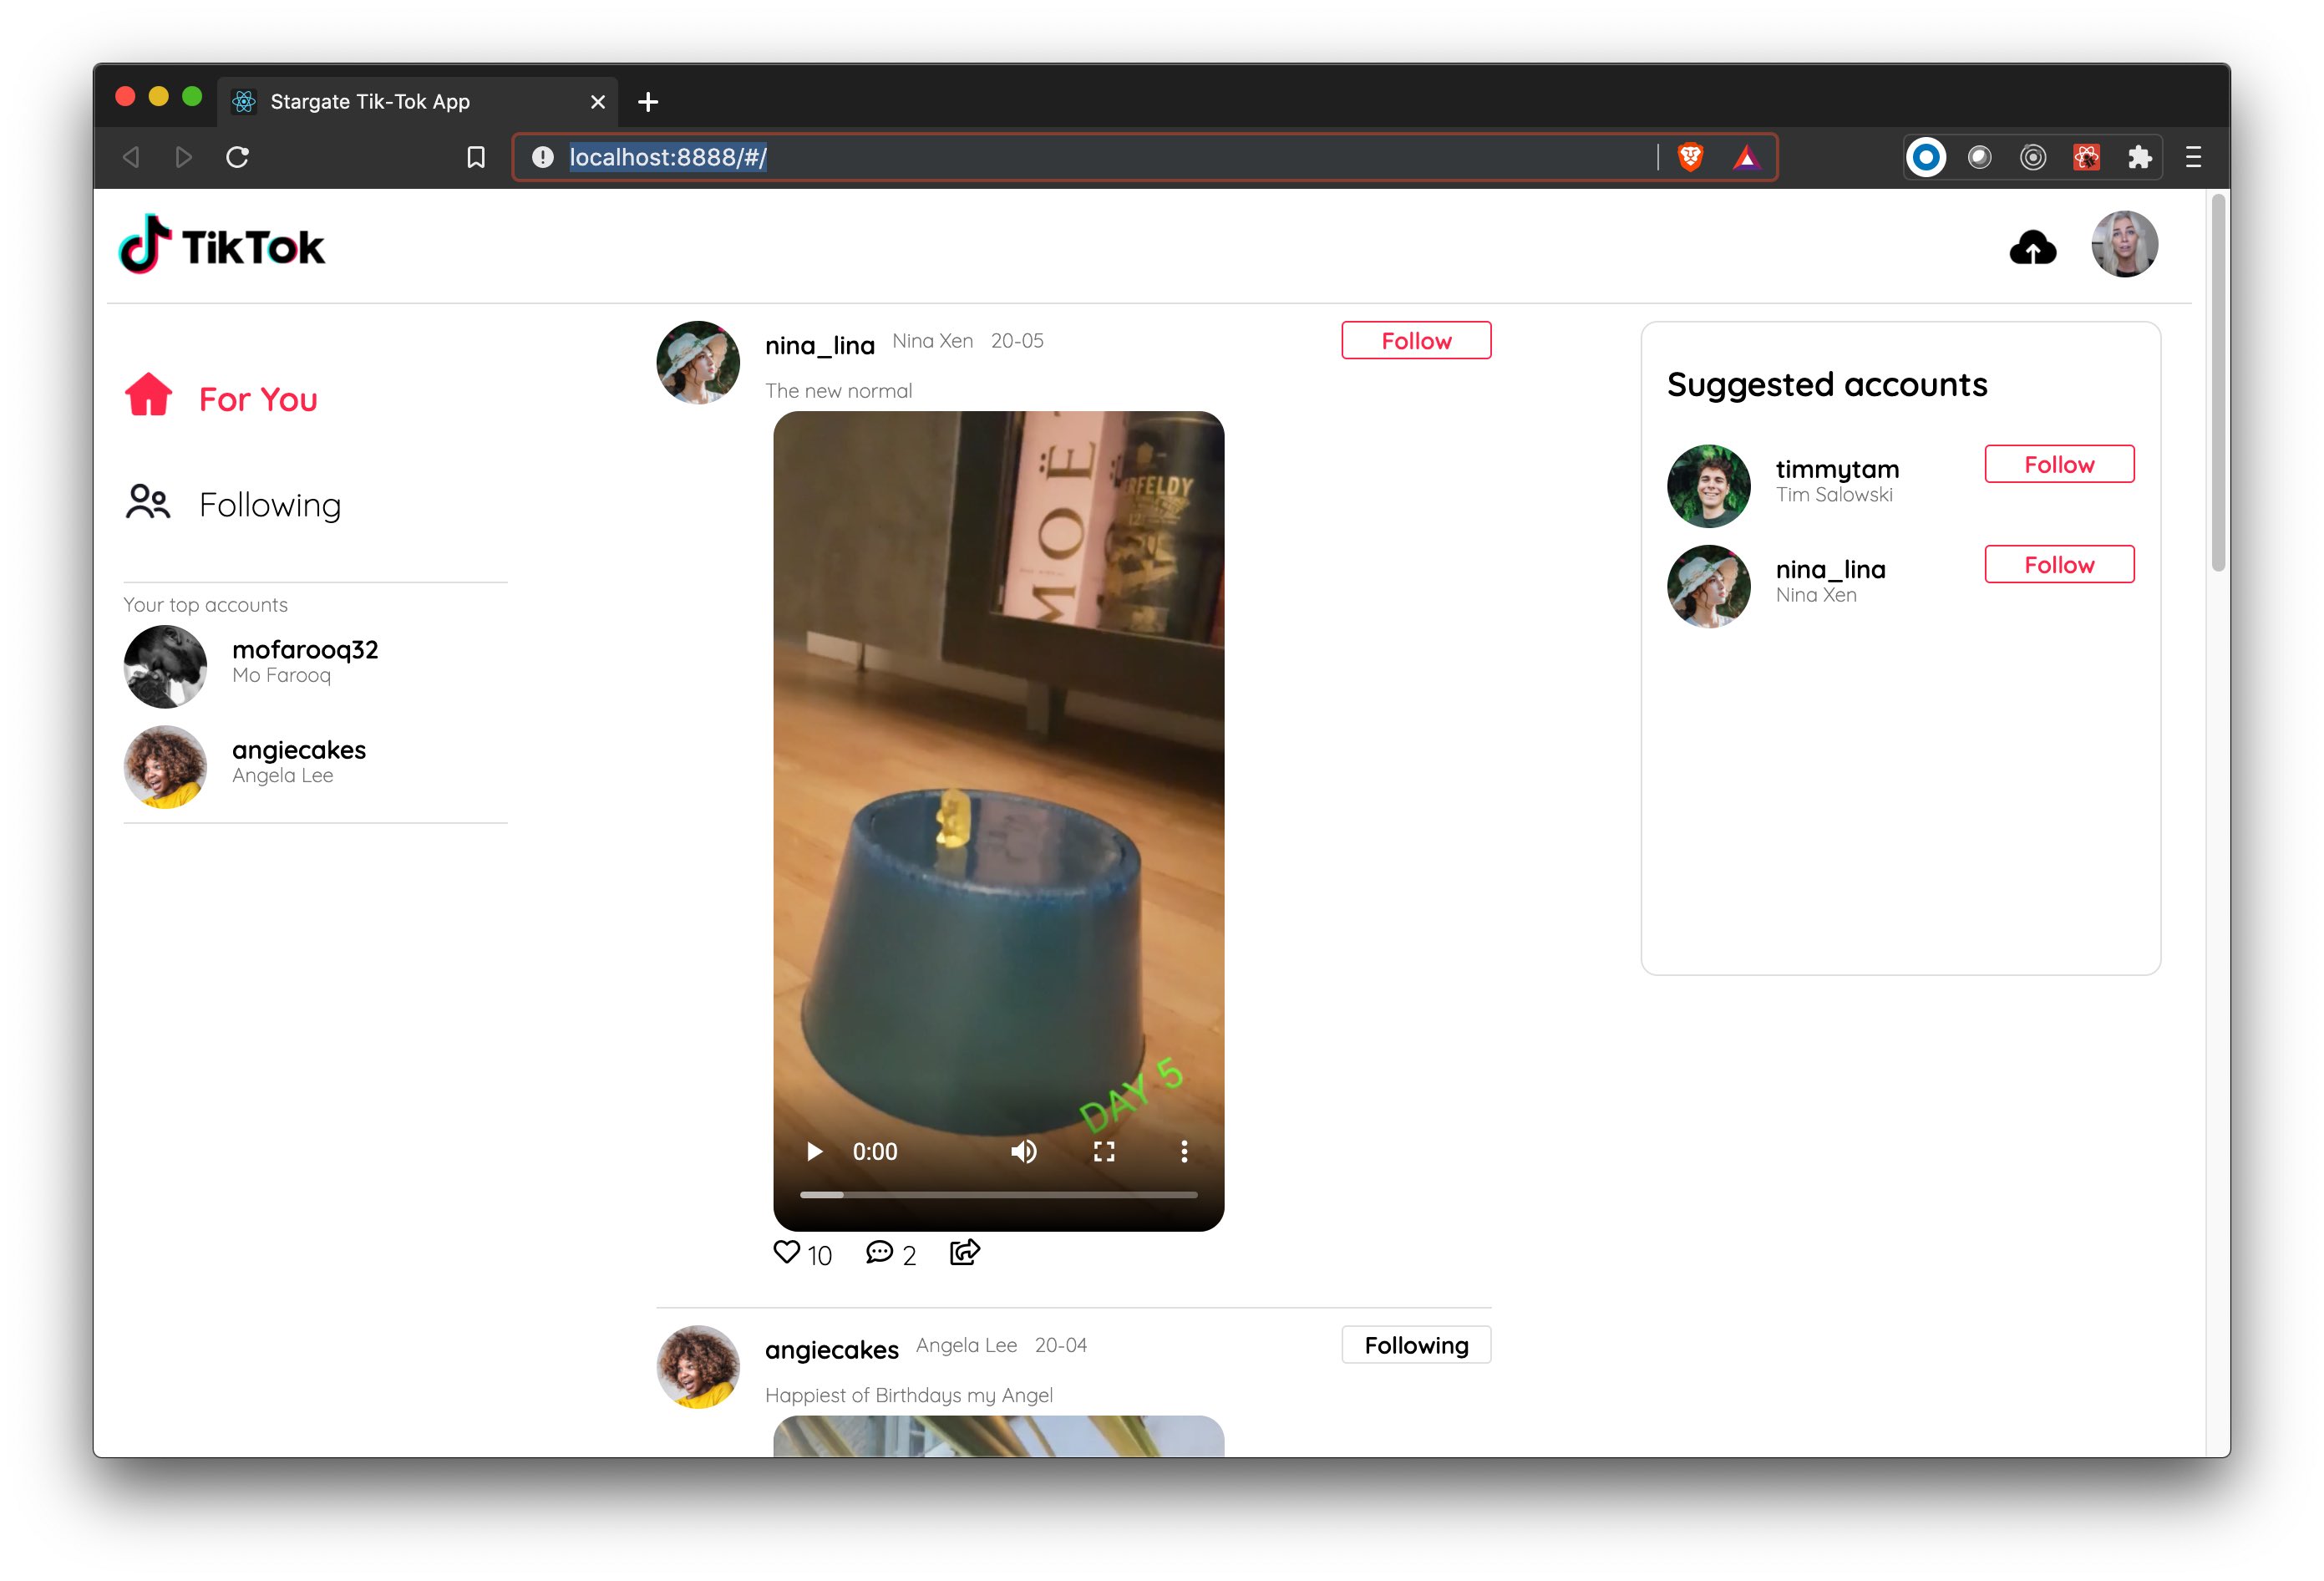Screen dimensions: 2324x1581
Task: Mute the video sound
Action: pos(1023,1152)
